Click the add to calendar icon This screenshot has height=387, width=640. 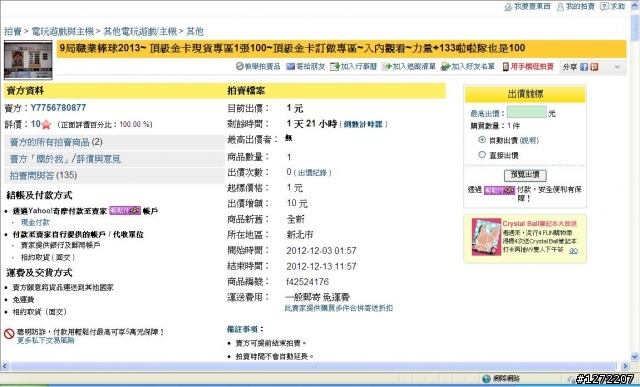pyautogui.click(x=335, y=66)
